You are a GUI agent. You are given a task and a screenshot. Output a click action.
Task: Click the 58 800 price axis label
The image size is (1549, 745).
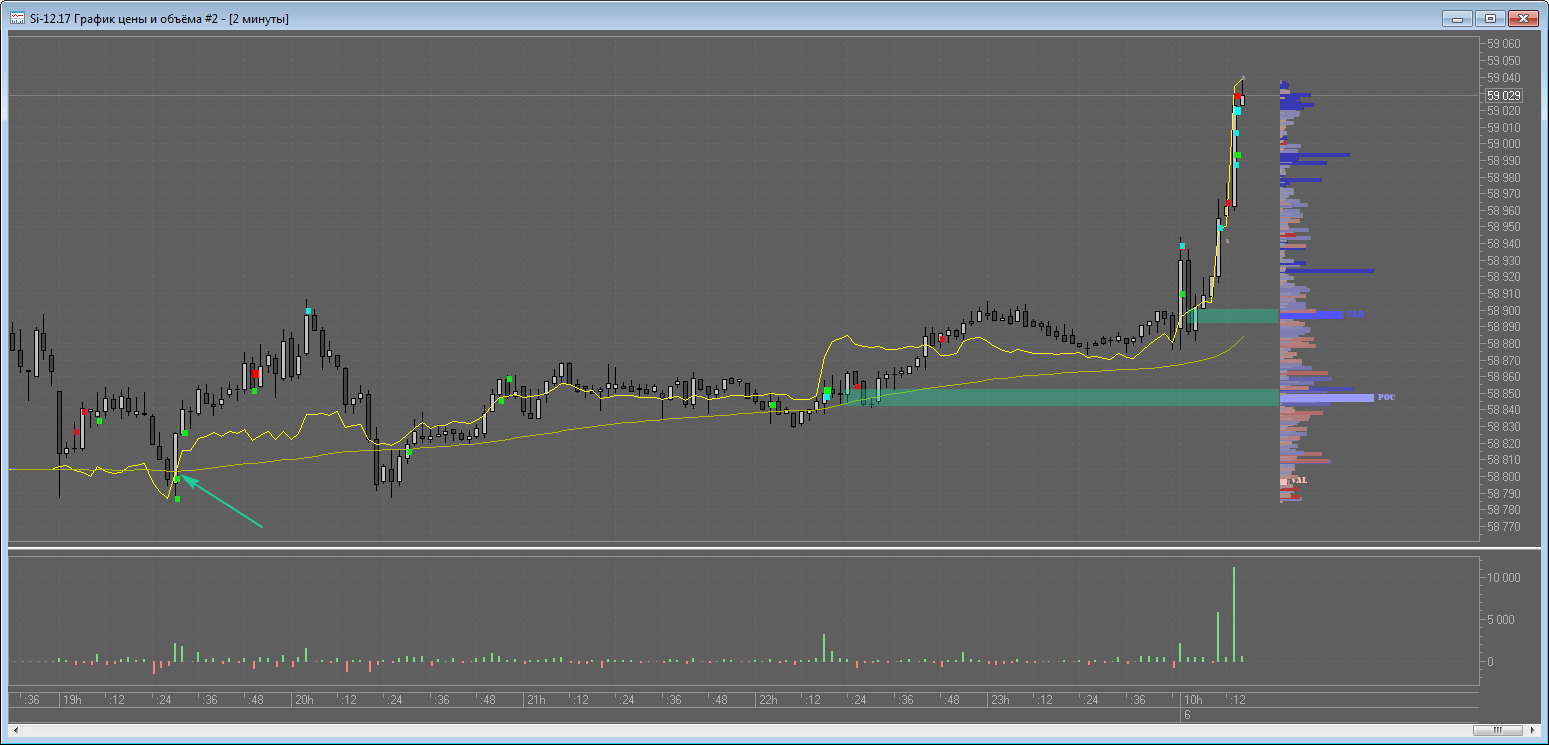(1503, 476)
